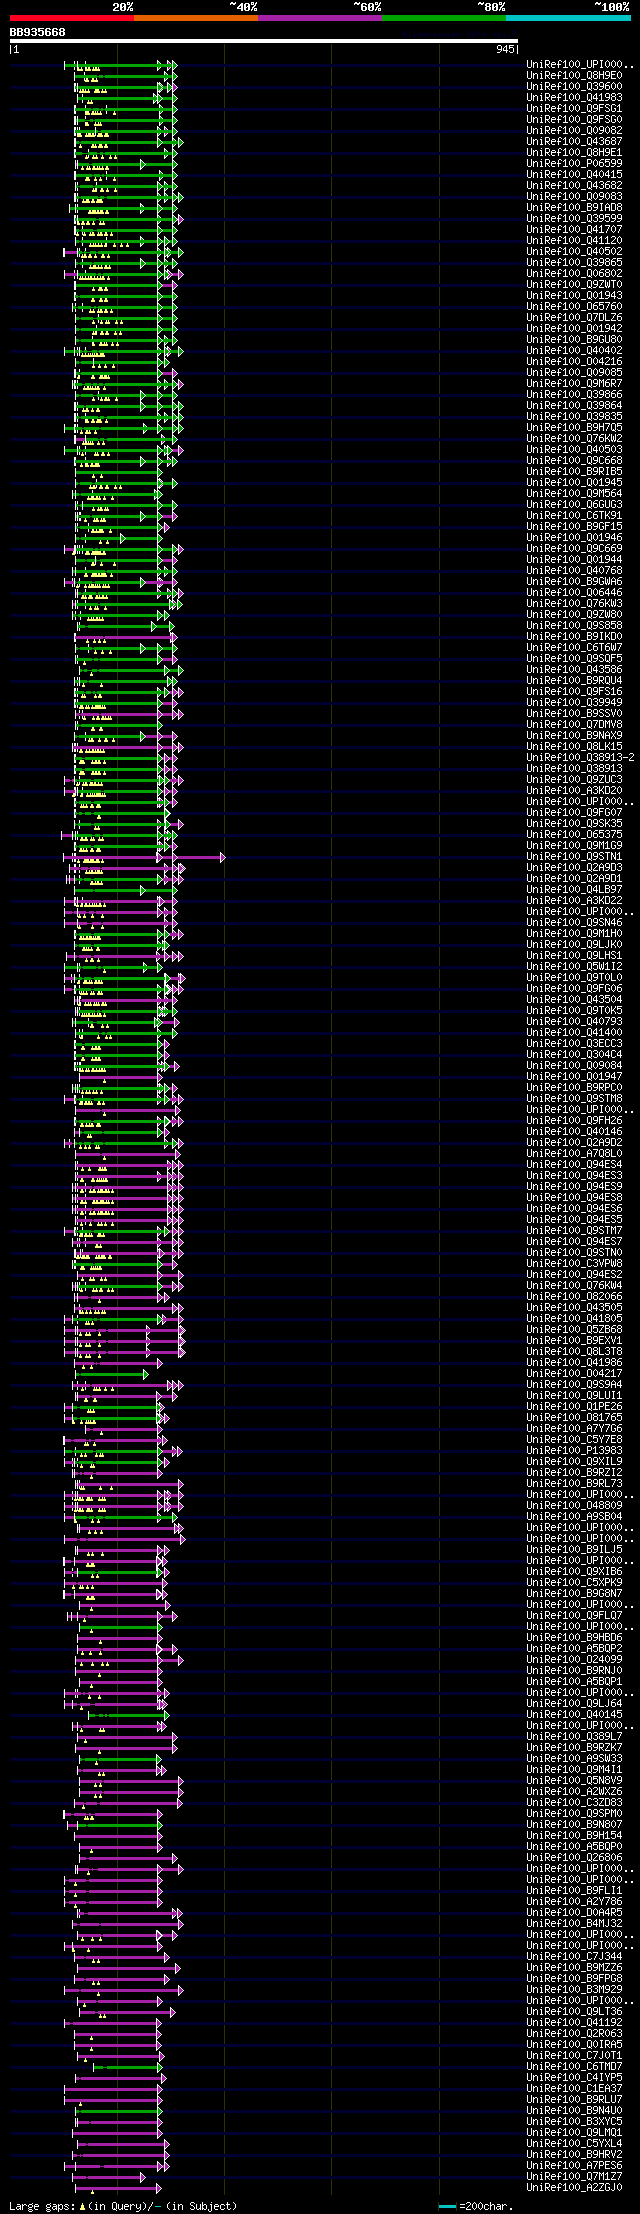This screenshot has width=640, height=2214.
Task: Select the UniRef100_C6T6W7 label
Action: [574, 647]
